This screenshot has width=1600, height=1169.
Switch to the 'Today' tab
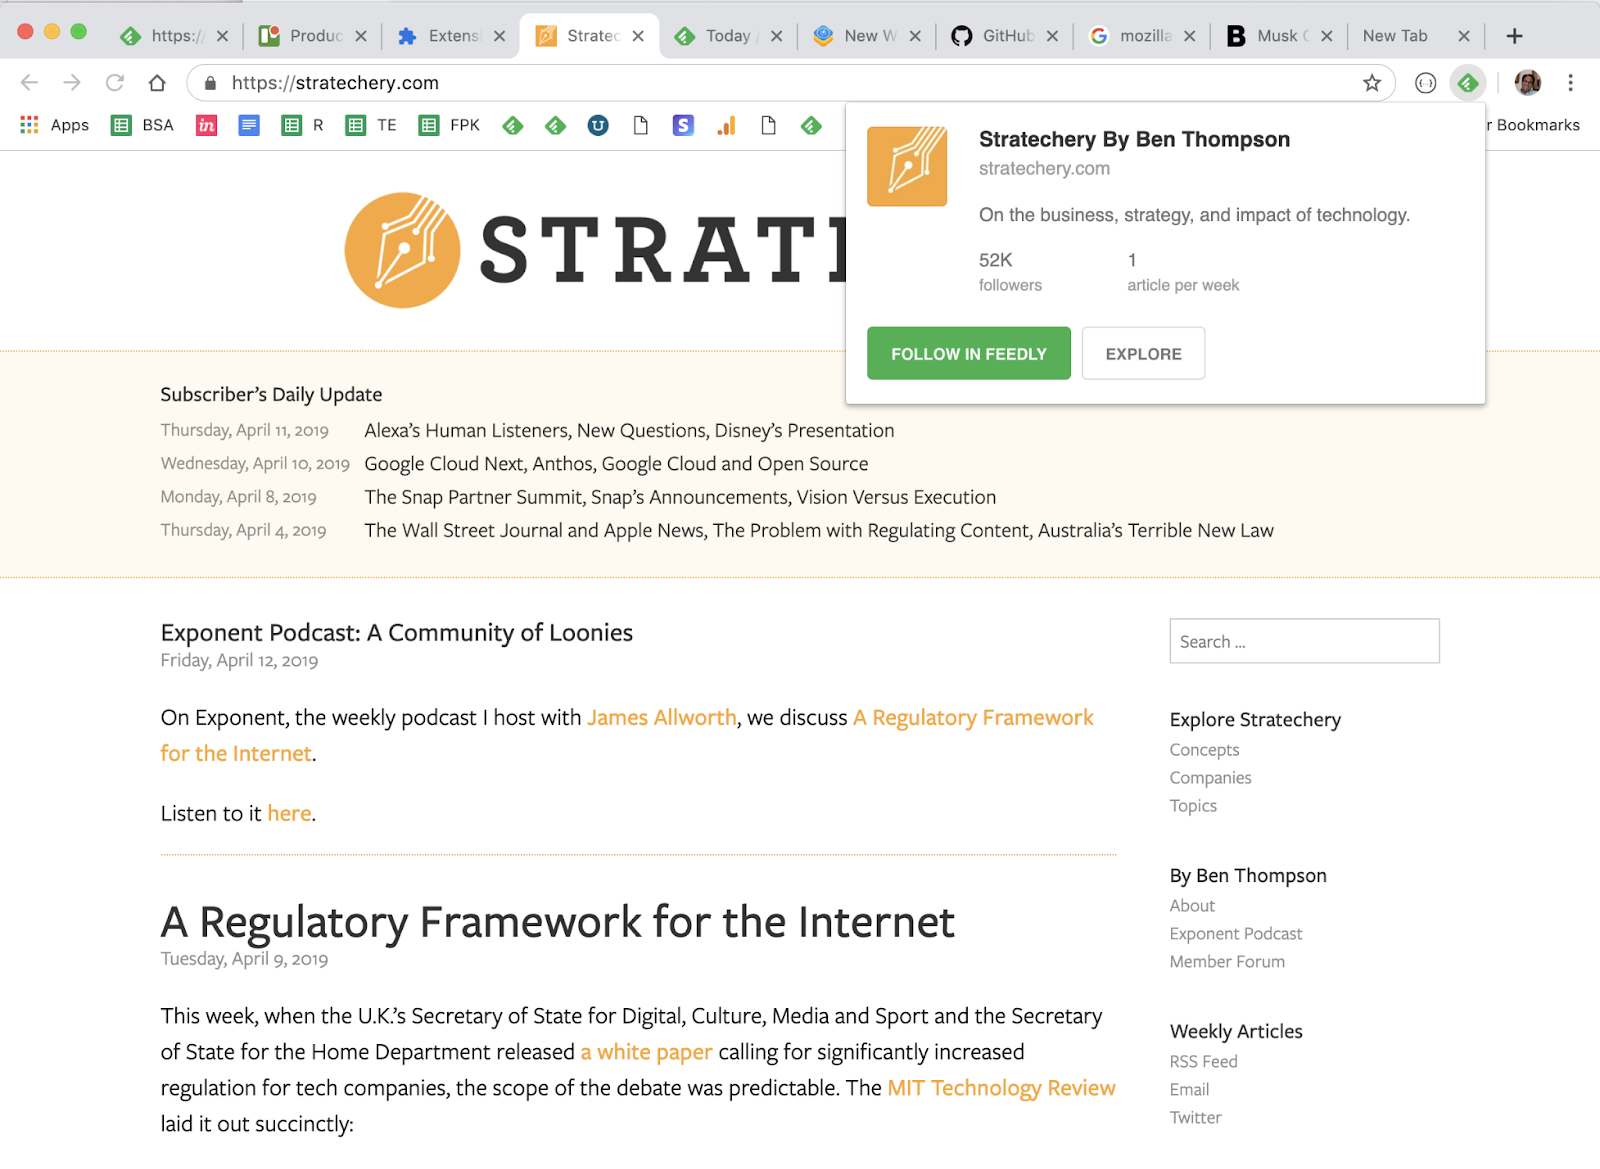(728, 36)
